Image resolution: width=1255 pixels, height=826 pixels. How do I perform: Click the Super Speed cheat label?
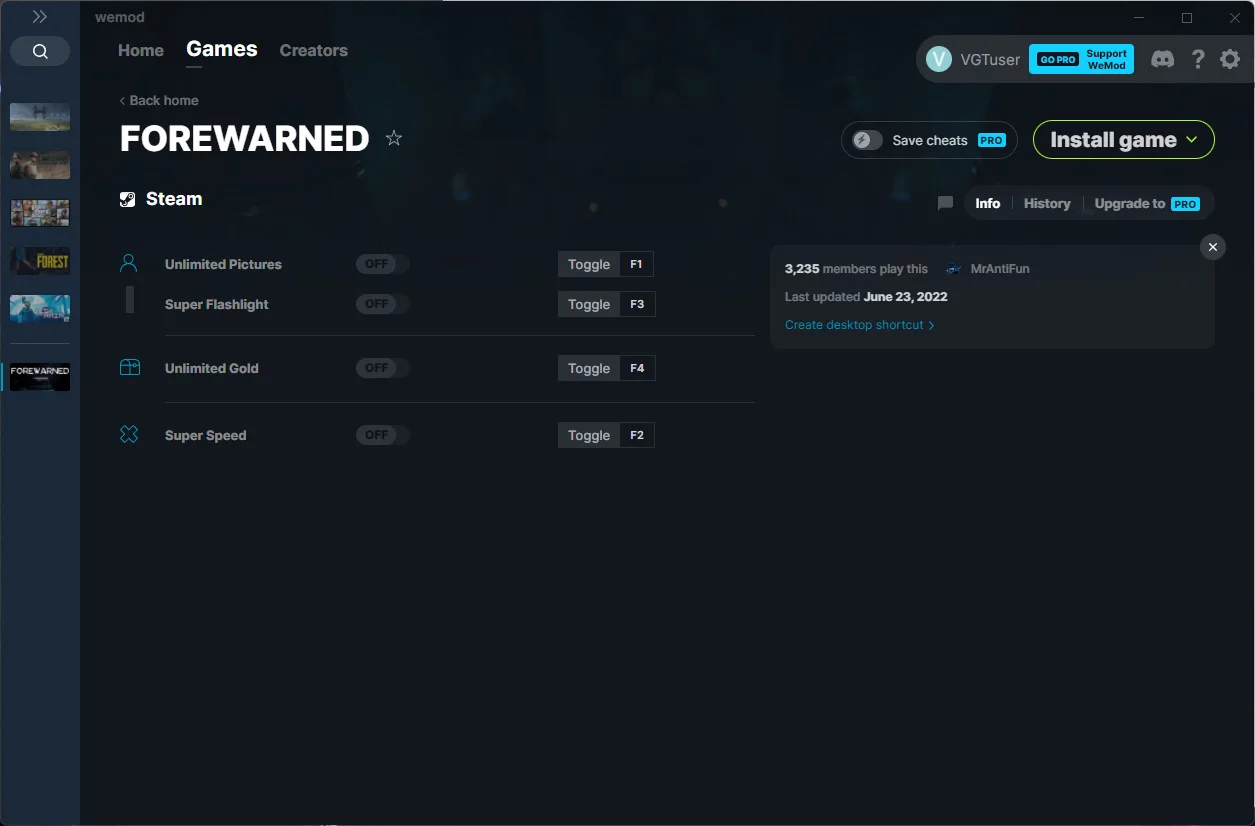(x=206, y=435)
